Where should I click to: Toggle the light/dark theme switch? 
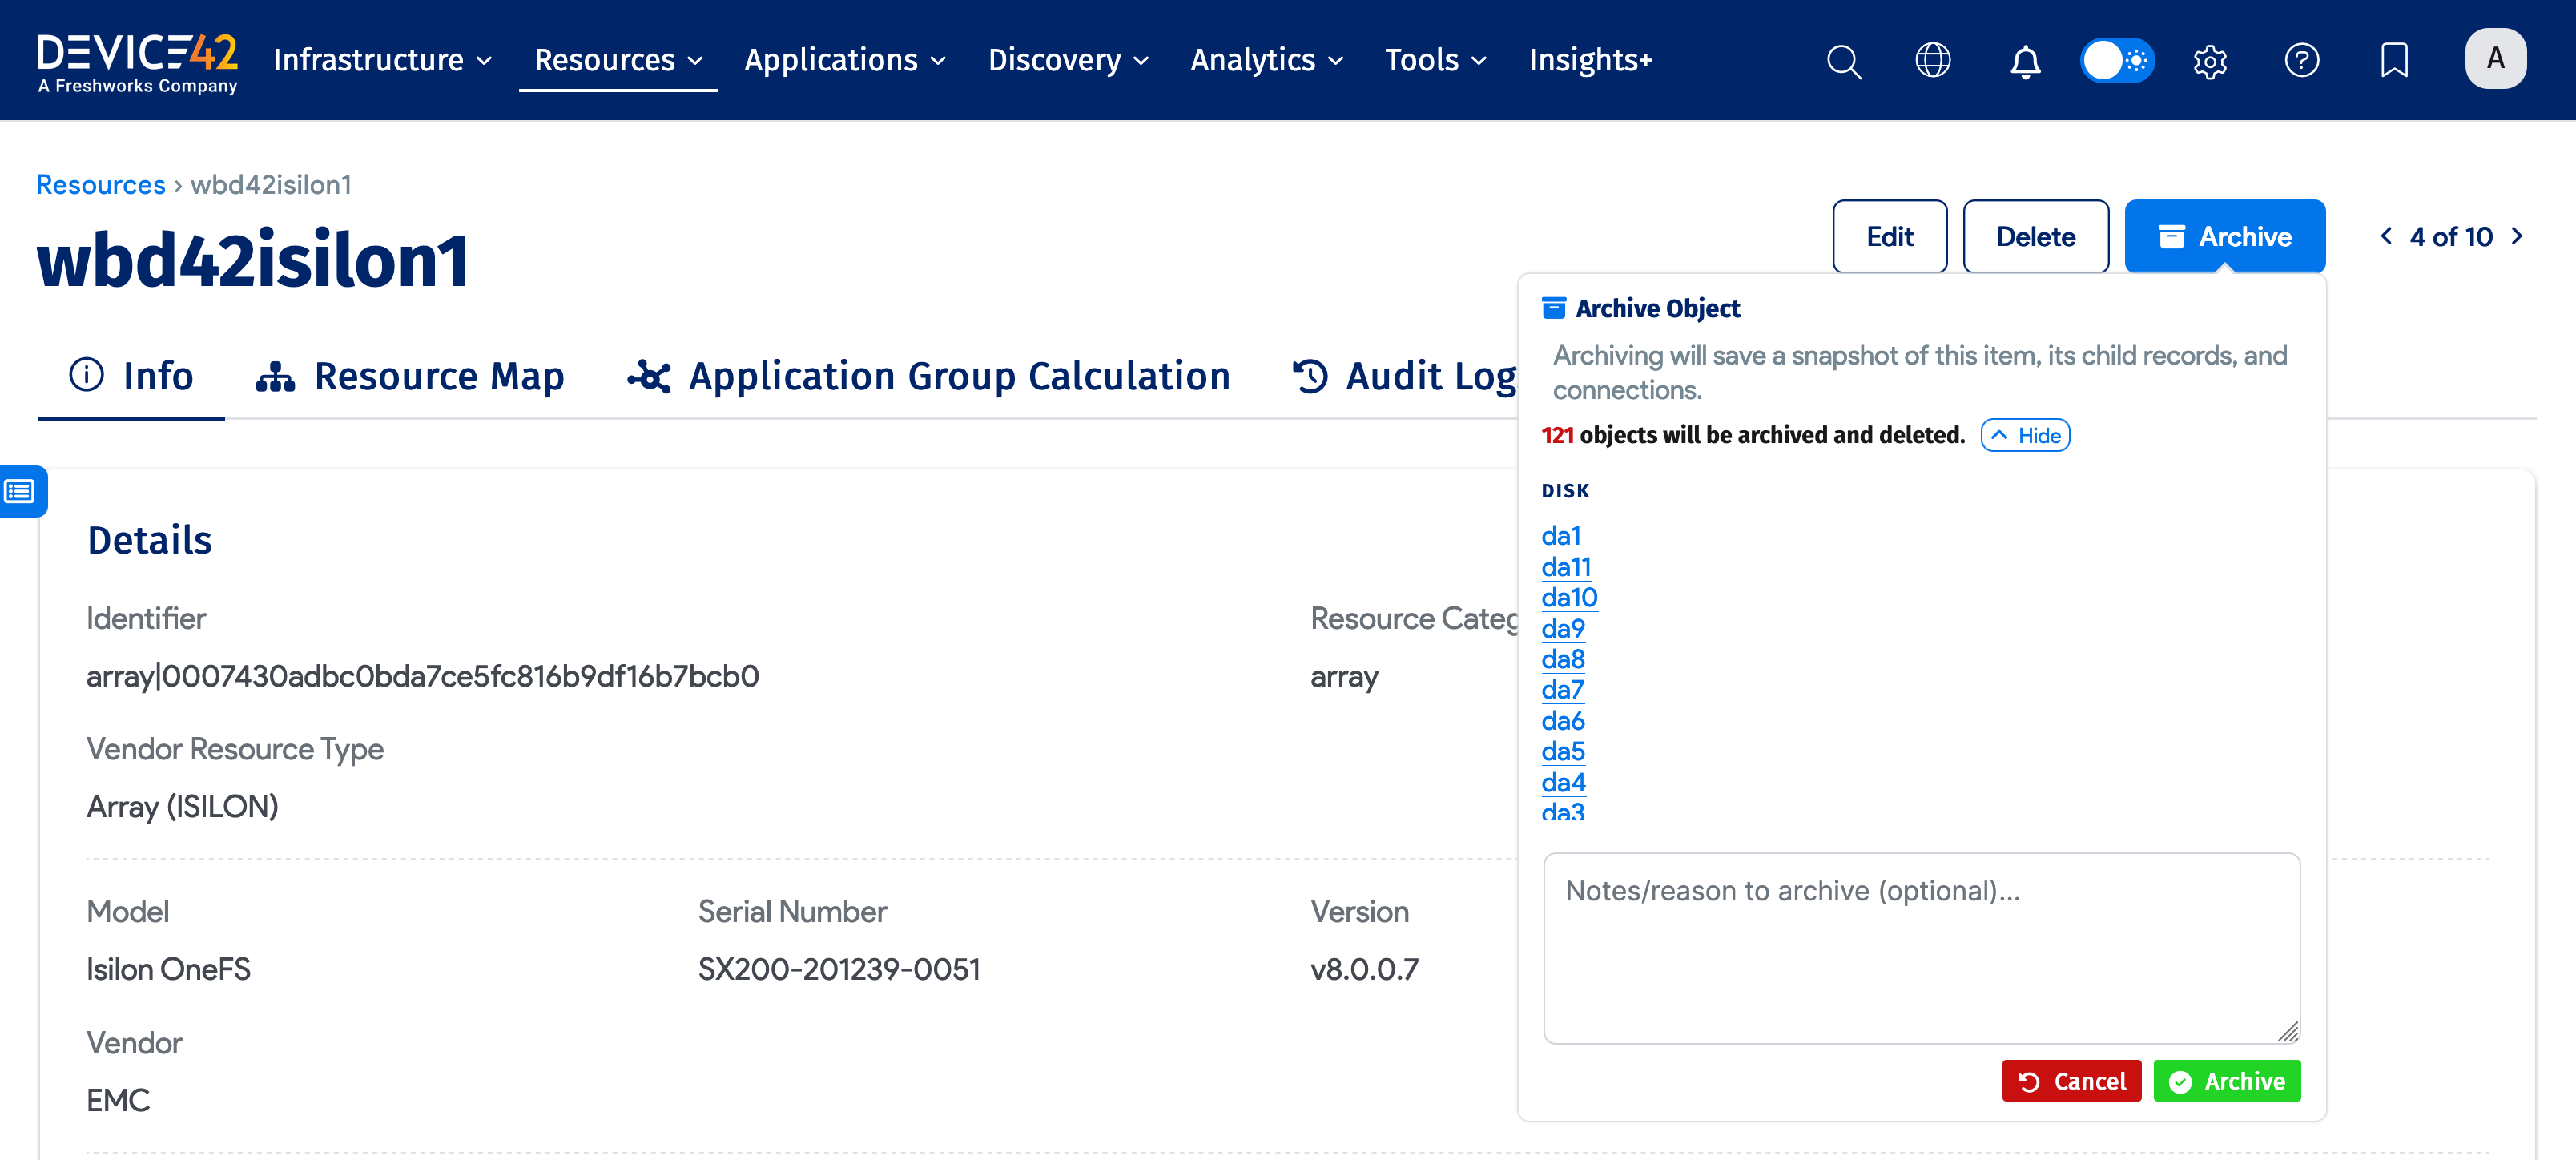tap(2117, 60)
